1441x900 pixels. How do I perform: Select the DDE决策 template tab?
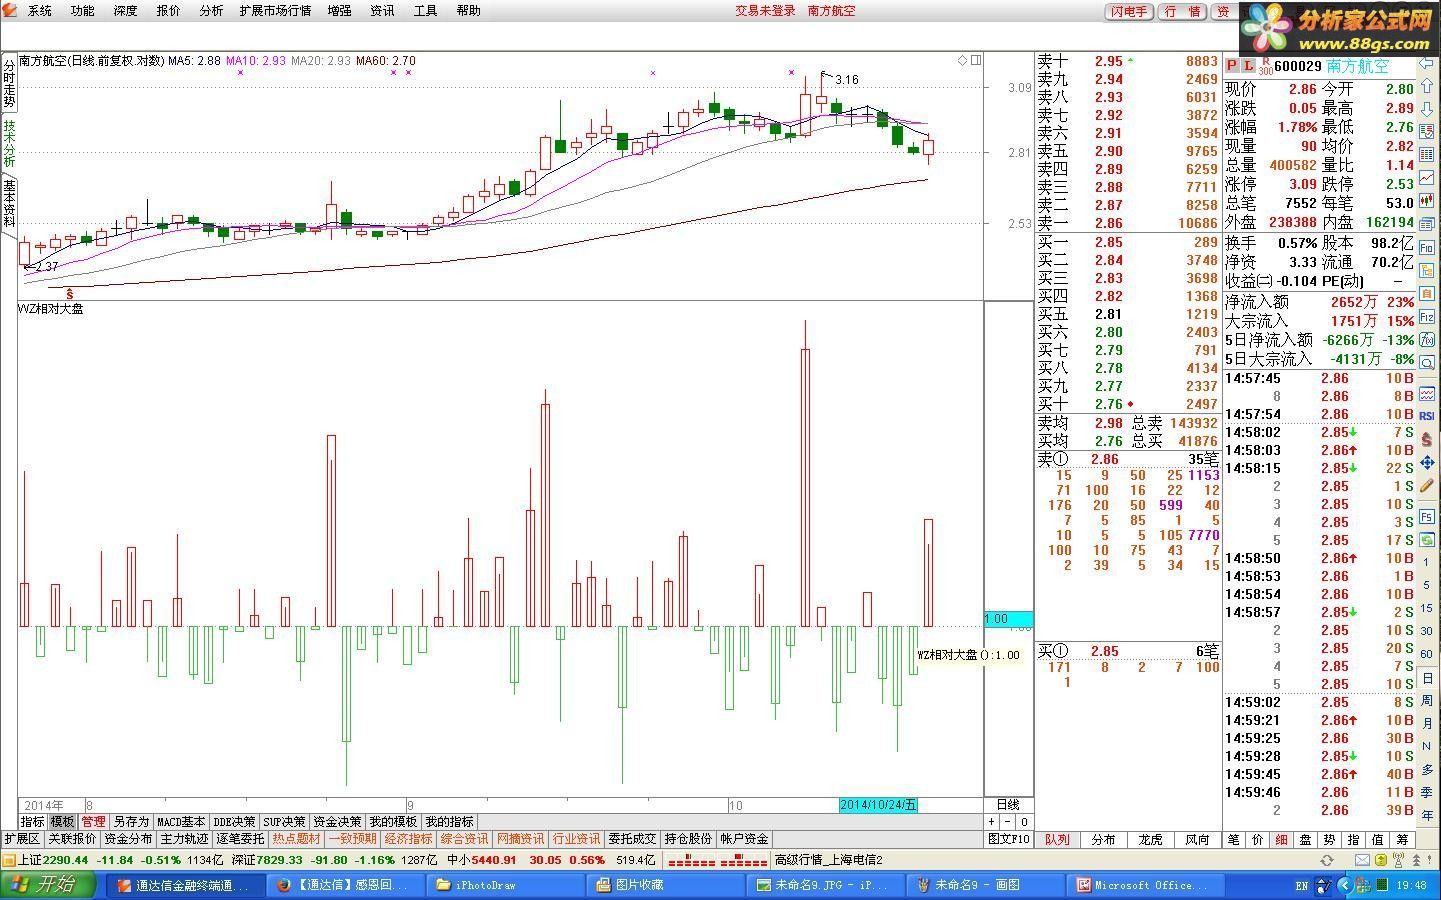point(235,822)
